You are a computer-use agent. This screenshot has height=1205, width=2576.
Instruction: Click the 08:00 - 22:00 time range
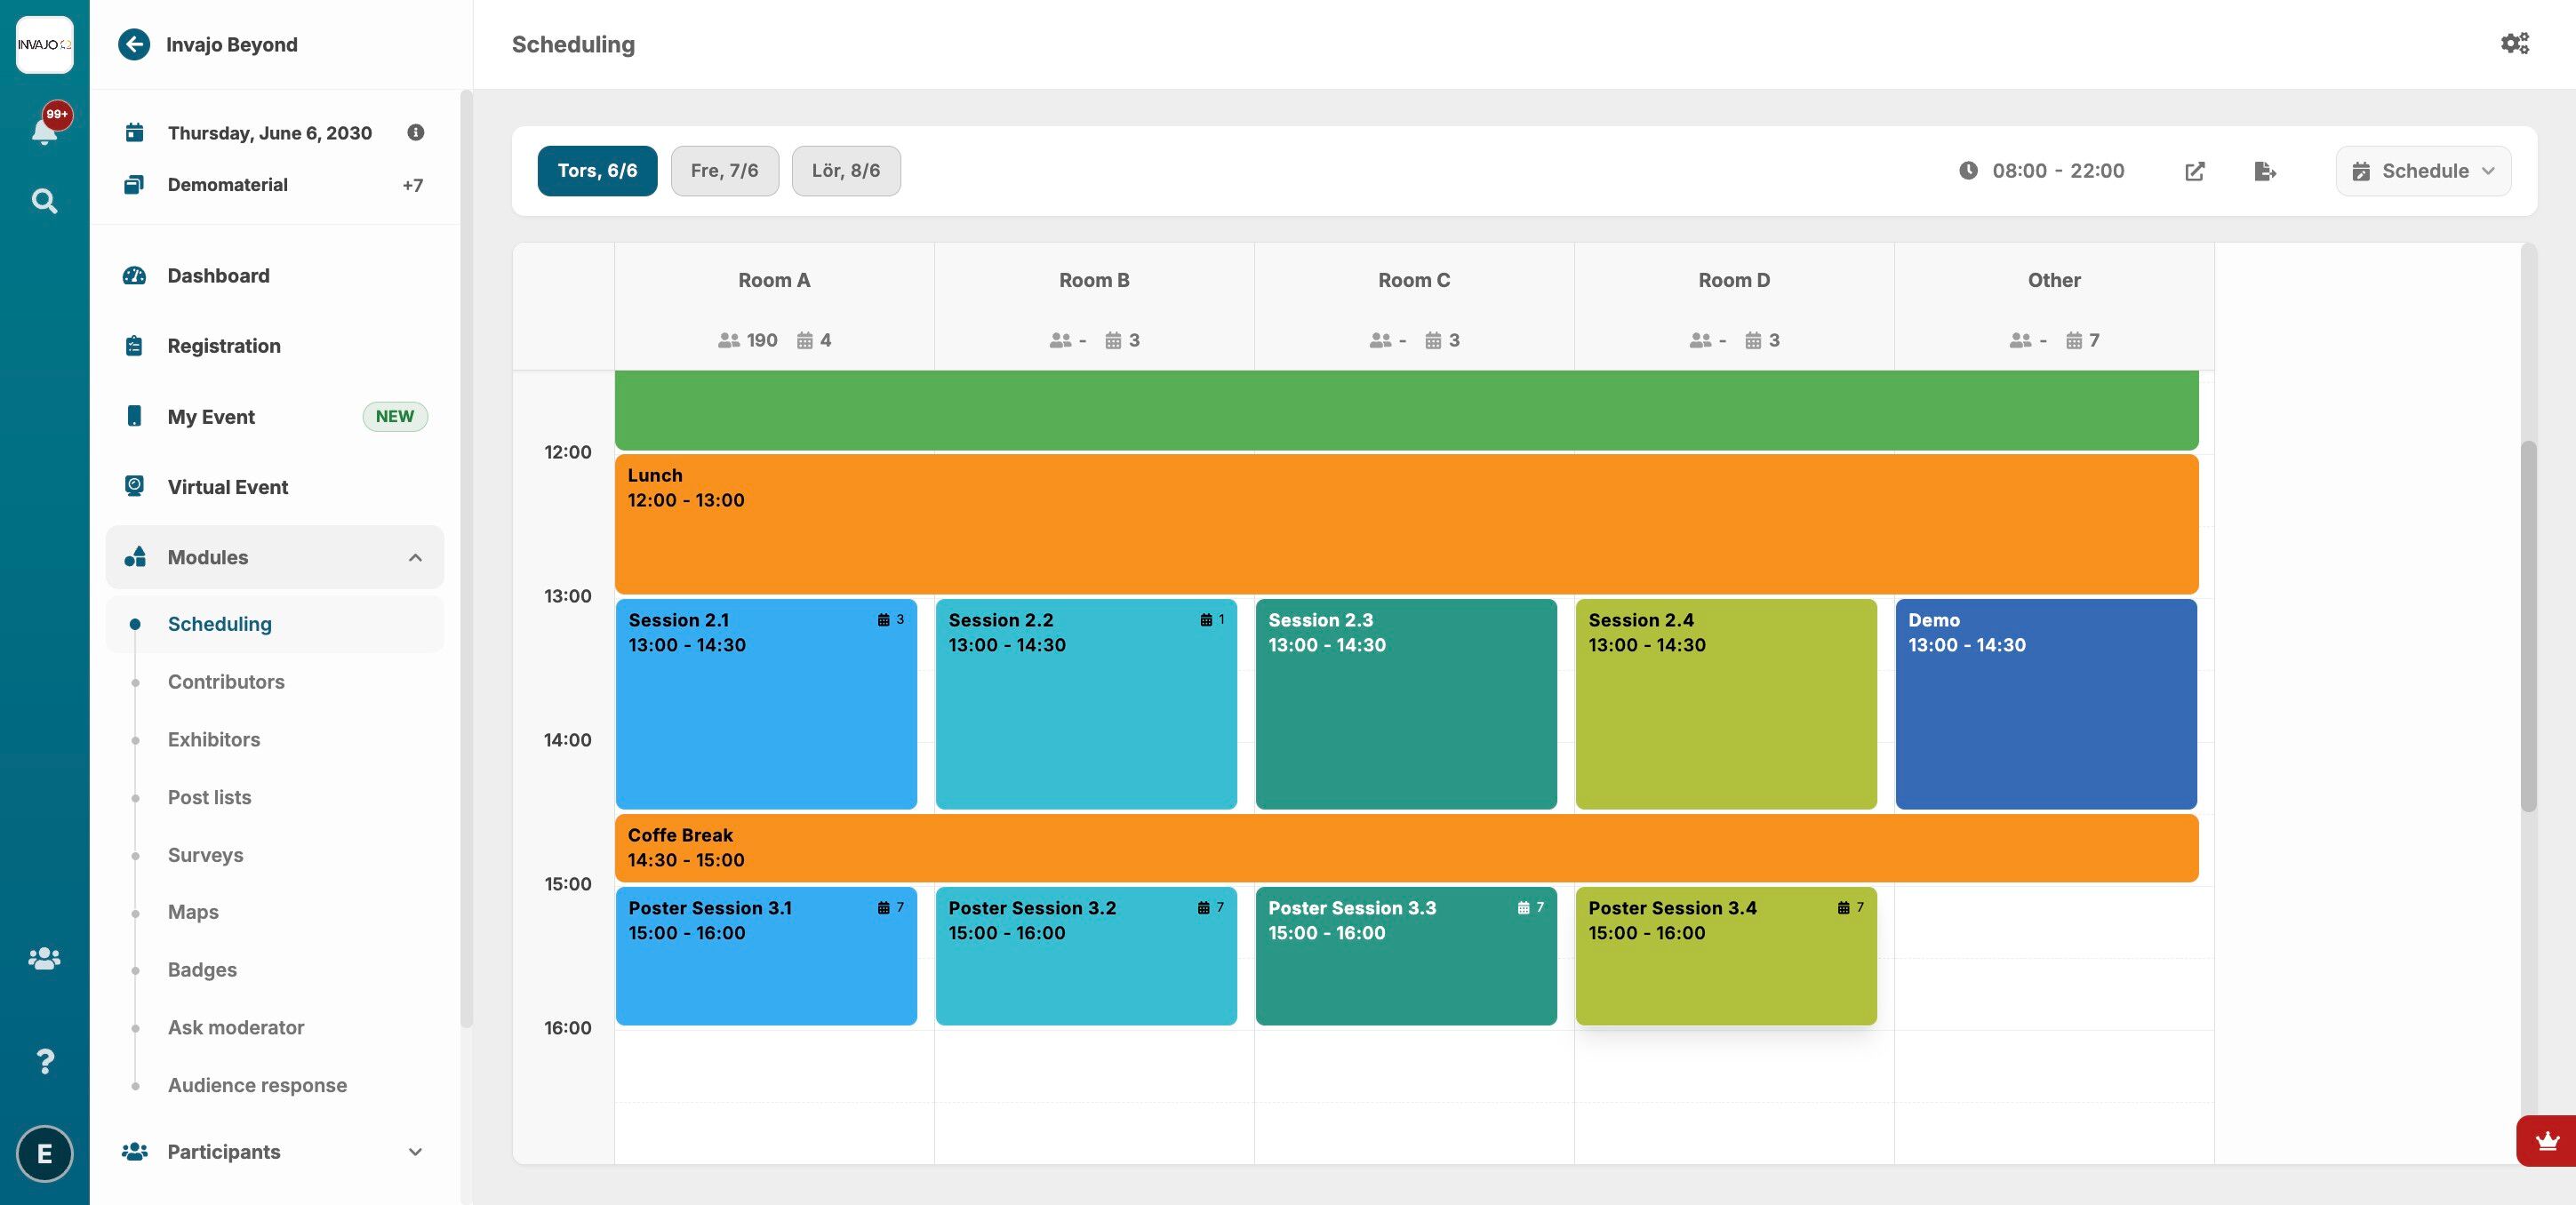pos(2057,171)
